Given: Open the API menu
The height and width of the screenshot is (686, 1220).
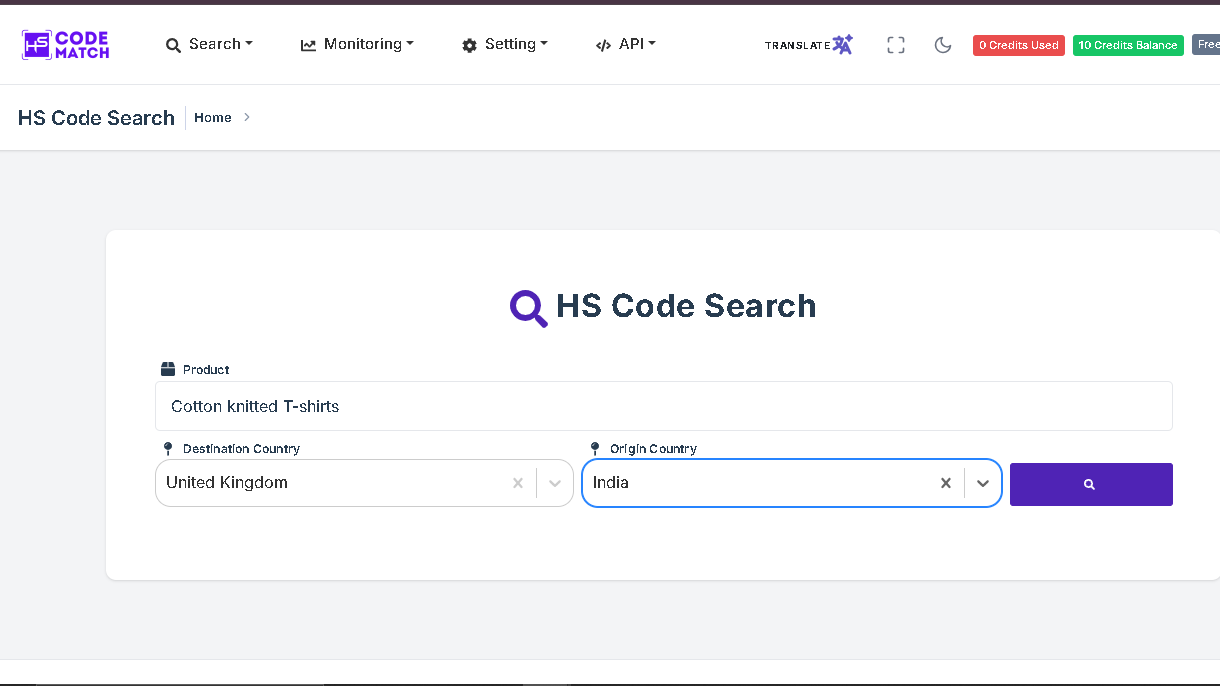Looking at the screenshot, I should (x=625, y=44).
